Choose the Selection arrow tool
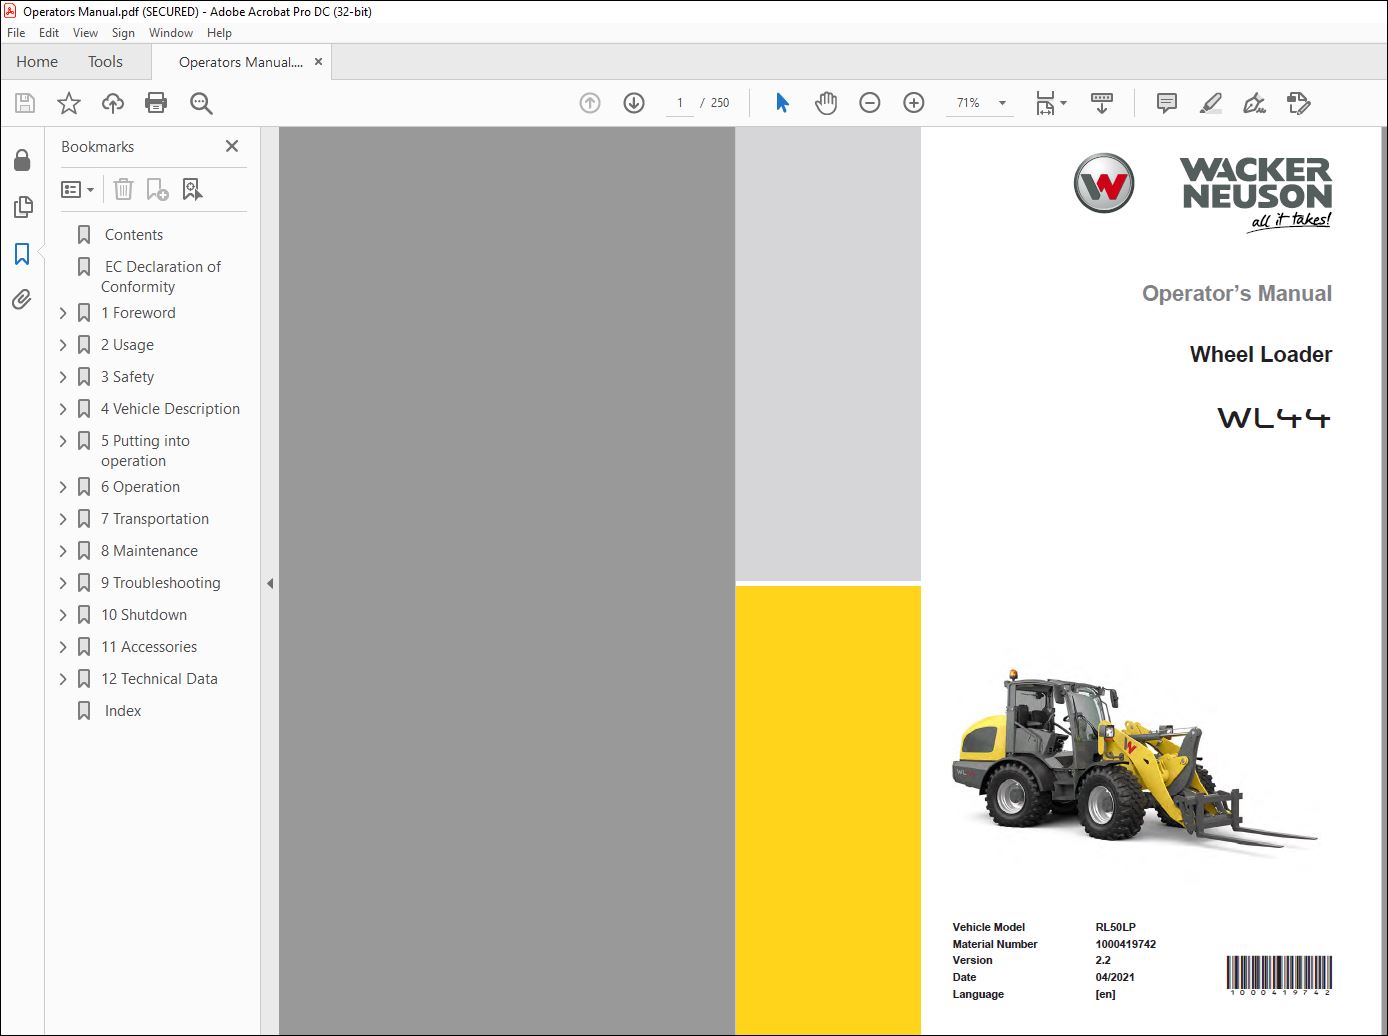1388x1036 pixels. tap(782, 103)
